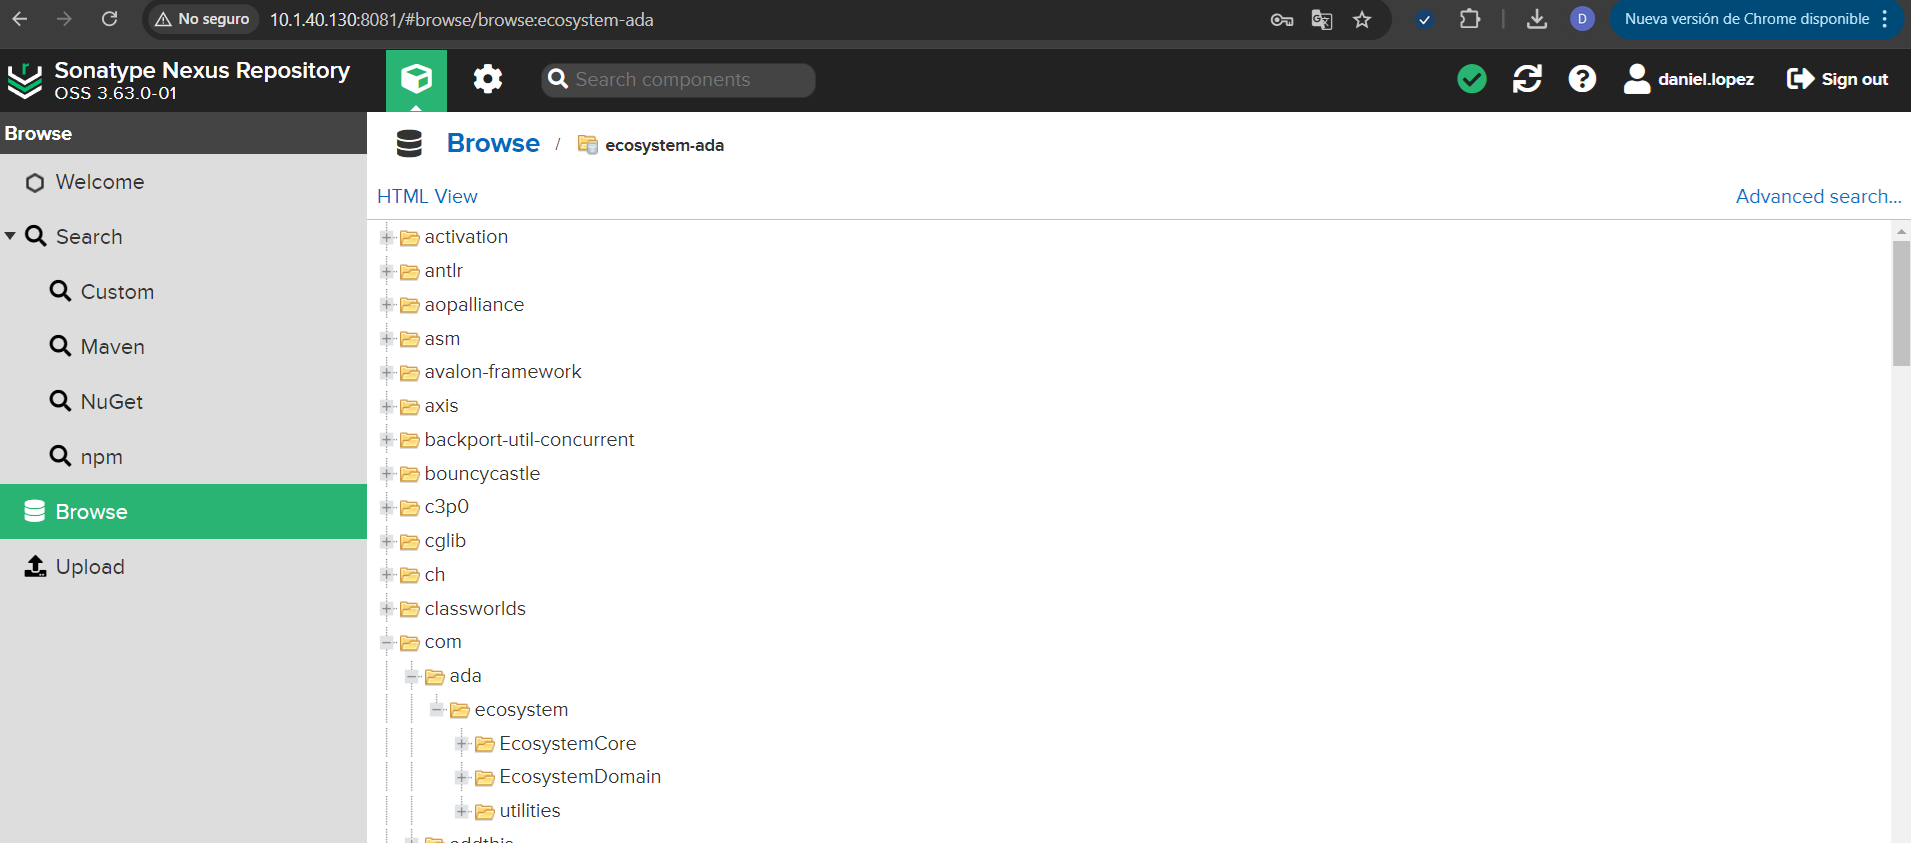Open the Welcome page from sidebar

pyautogui.click(x=99, y=182)
